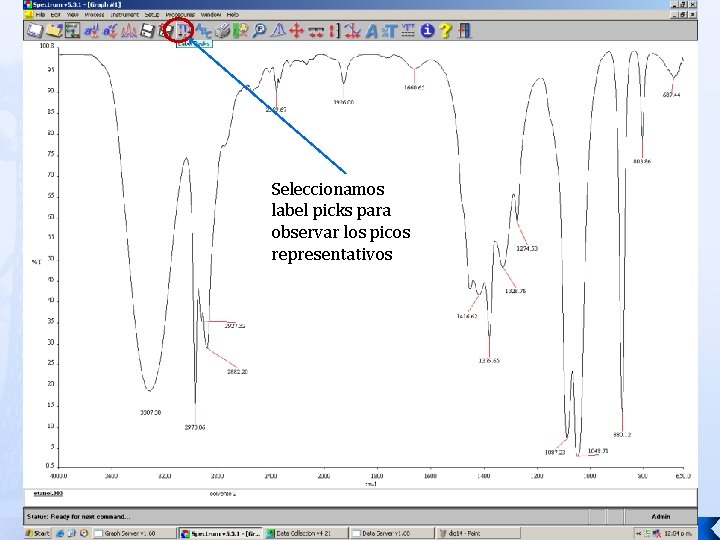This screenshot has width=720, height=540.
Task: Open the View menu
Action: tap(73, 15)
